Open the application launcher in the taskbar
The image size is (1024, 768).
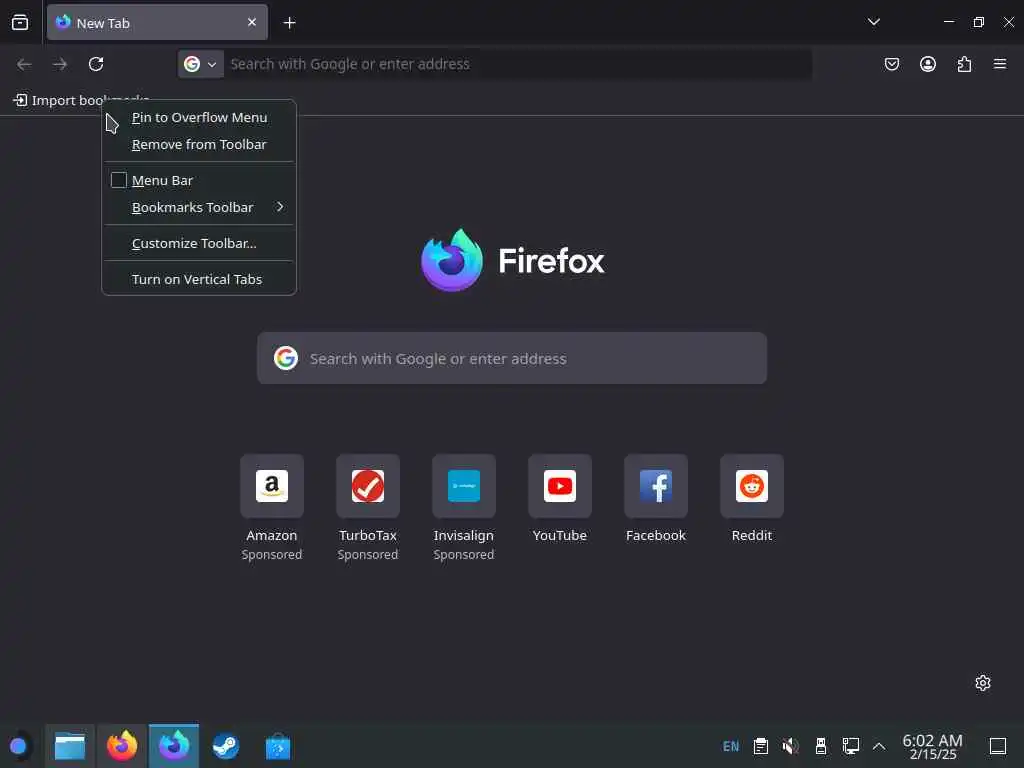click(18, 746)
